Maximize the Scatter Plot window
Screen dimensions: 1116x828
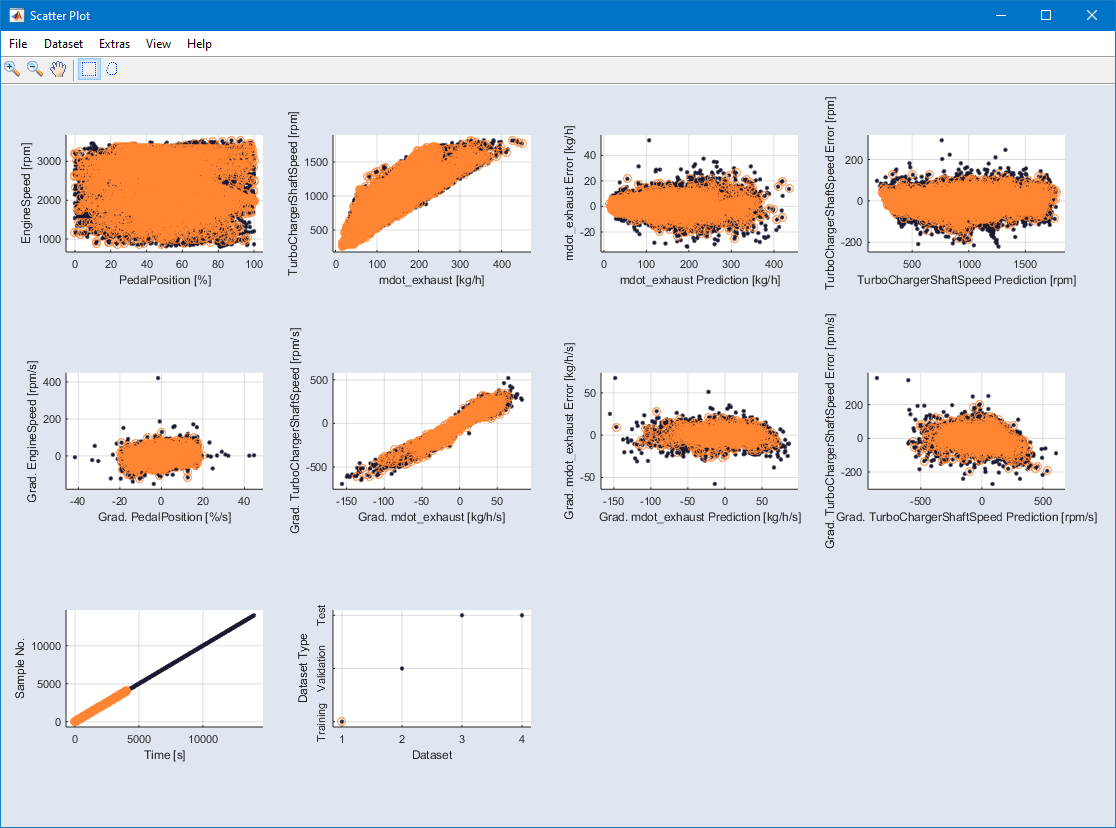pyautogui.click(x=1046, y=15)
